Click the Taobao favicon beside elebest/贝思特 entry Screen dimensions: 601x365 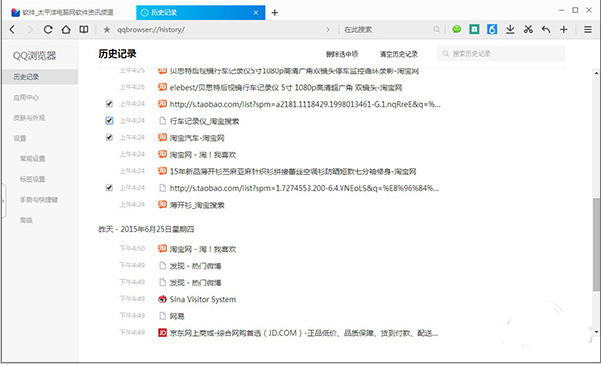(x=163, y=87)
